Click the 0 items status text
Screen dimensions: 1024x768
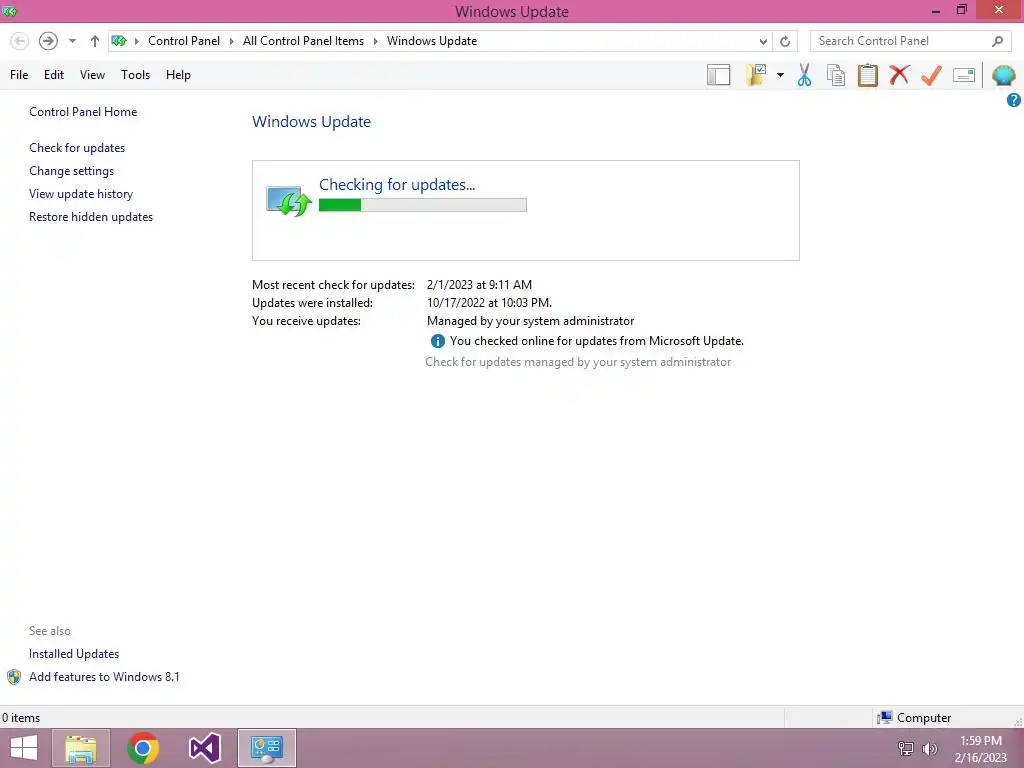pos(21,718)
